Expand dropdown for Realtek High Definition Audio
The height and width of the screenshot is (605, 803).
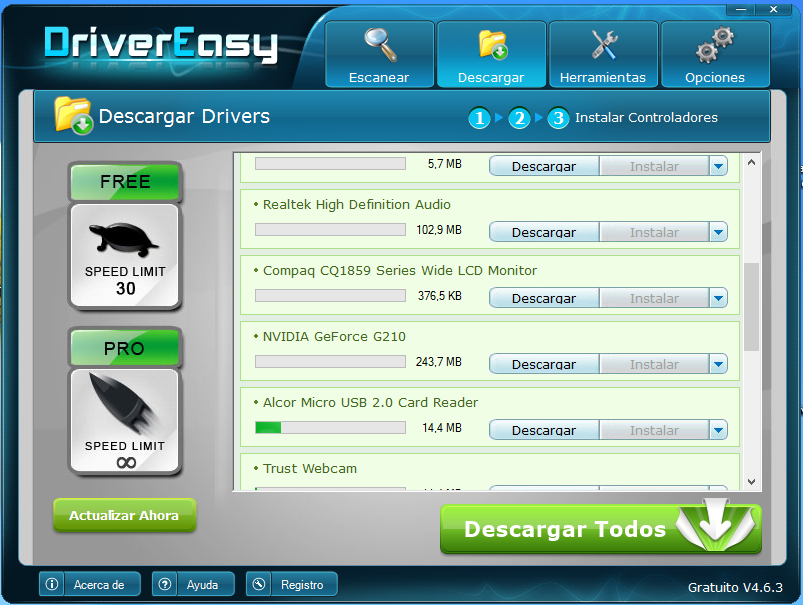click(x=718, y=232)
